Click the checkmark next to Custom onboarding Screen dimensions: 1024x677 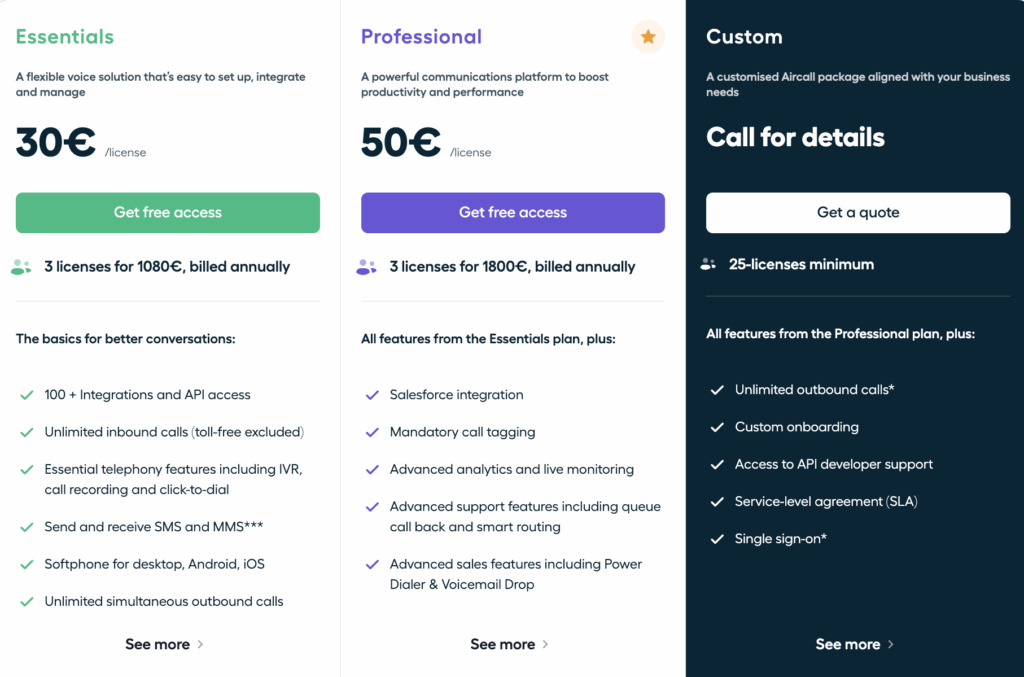(717, 427)
